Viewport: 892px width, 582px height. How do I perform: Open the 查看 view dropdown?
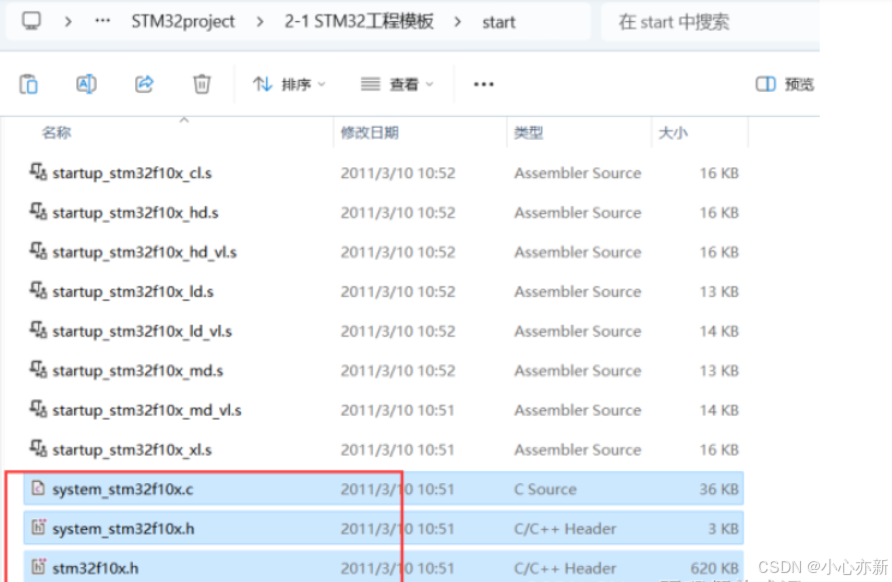tap(397, 84)
